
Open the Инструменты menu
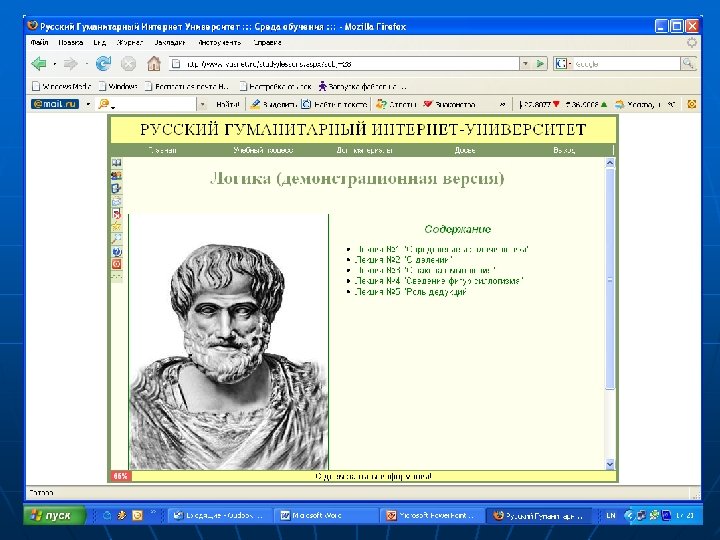(x=219, y=43)
